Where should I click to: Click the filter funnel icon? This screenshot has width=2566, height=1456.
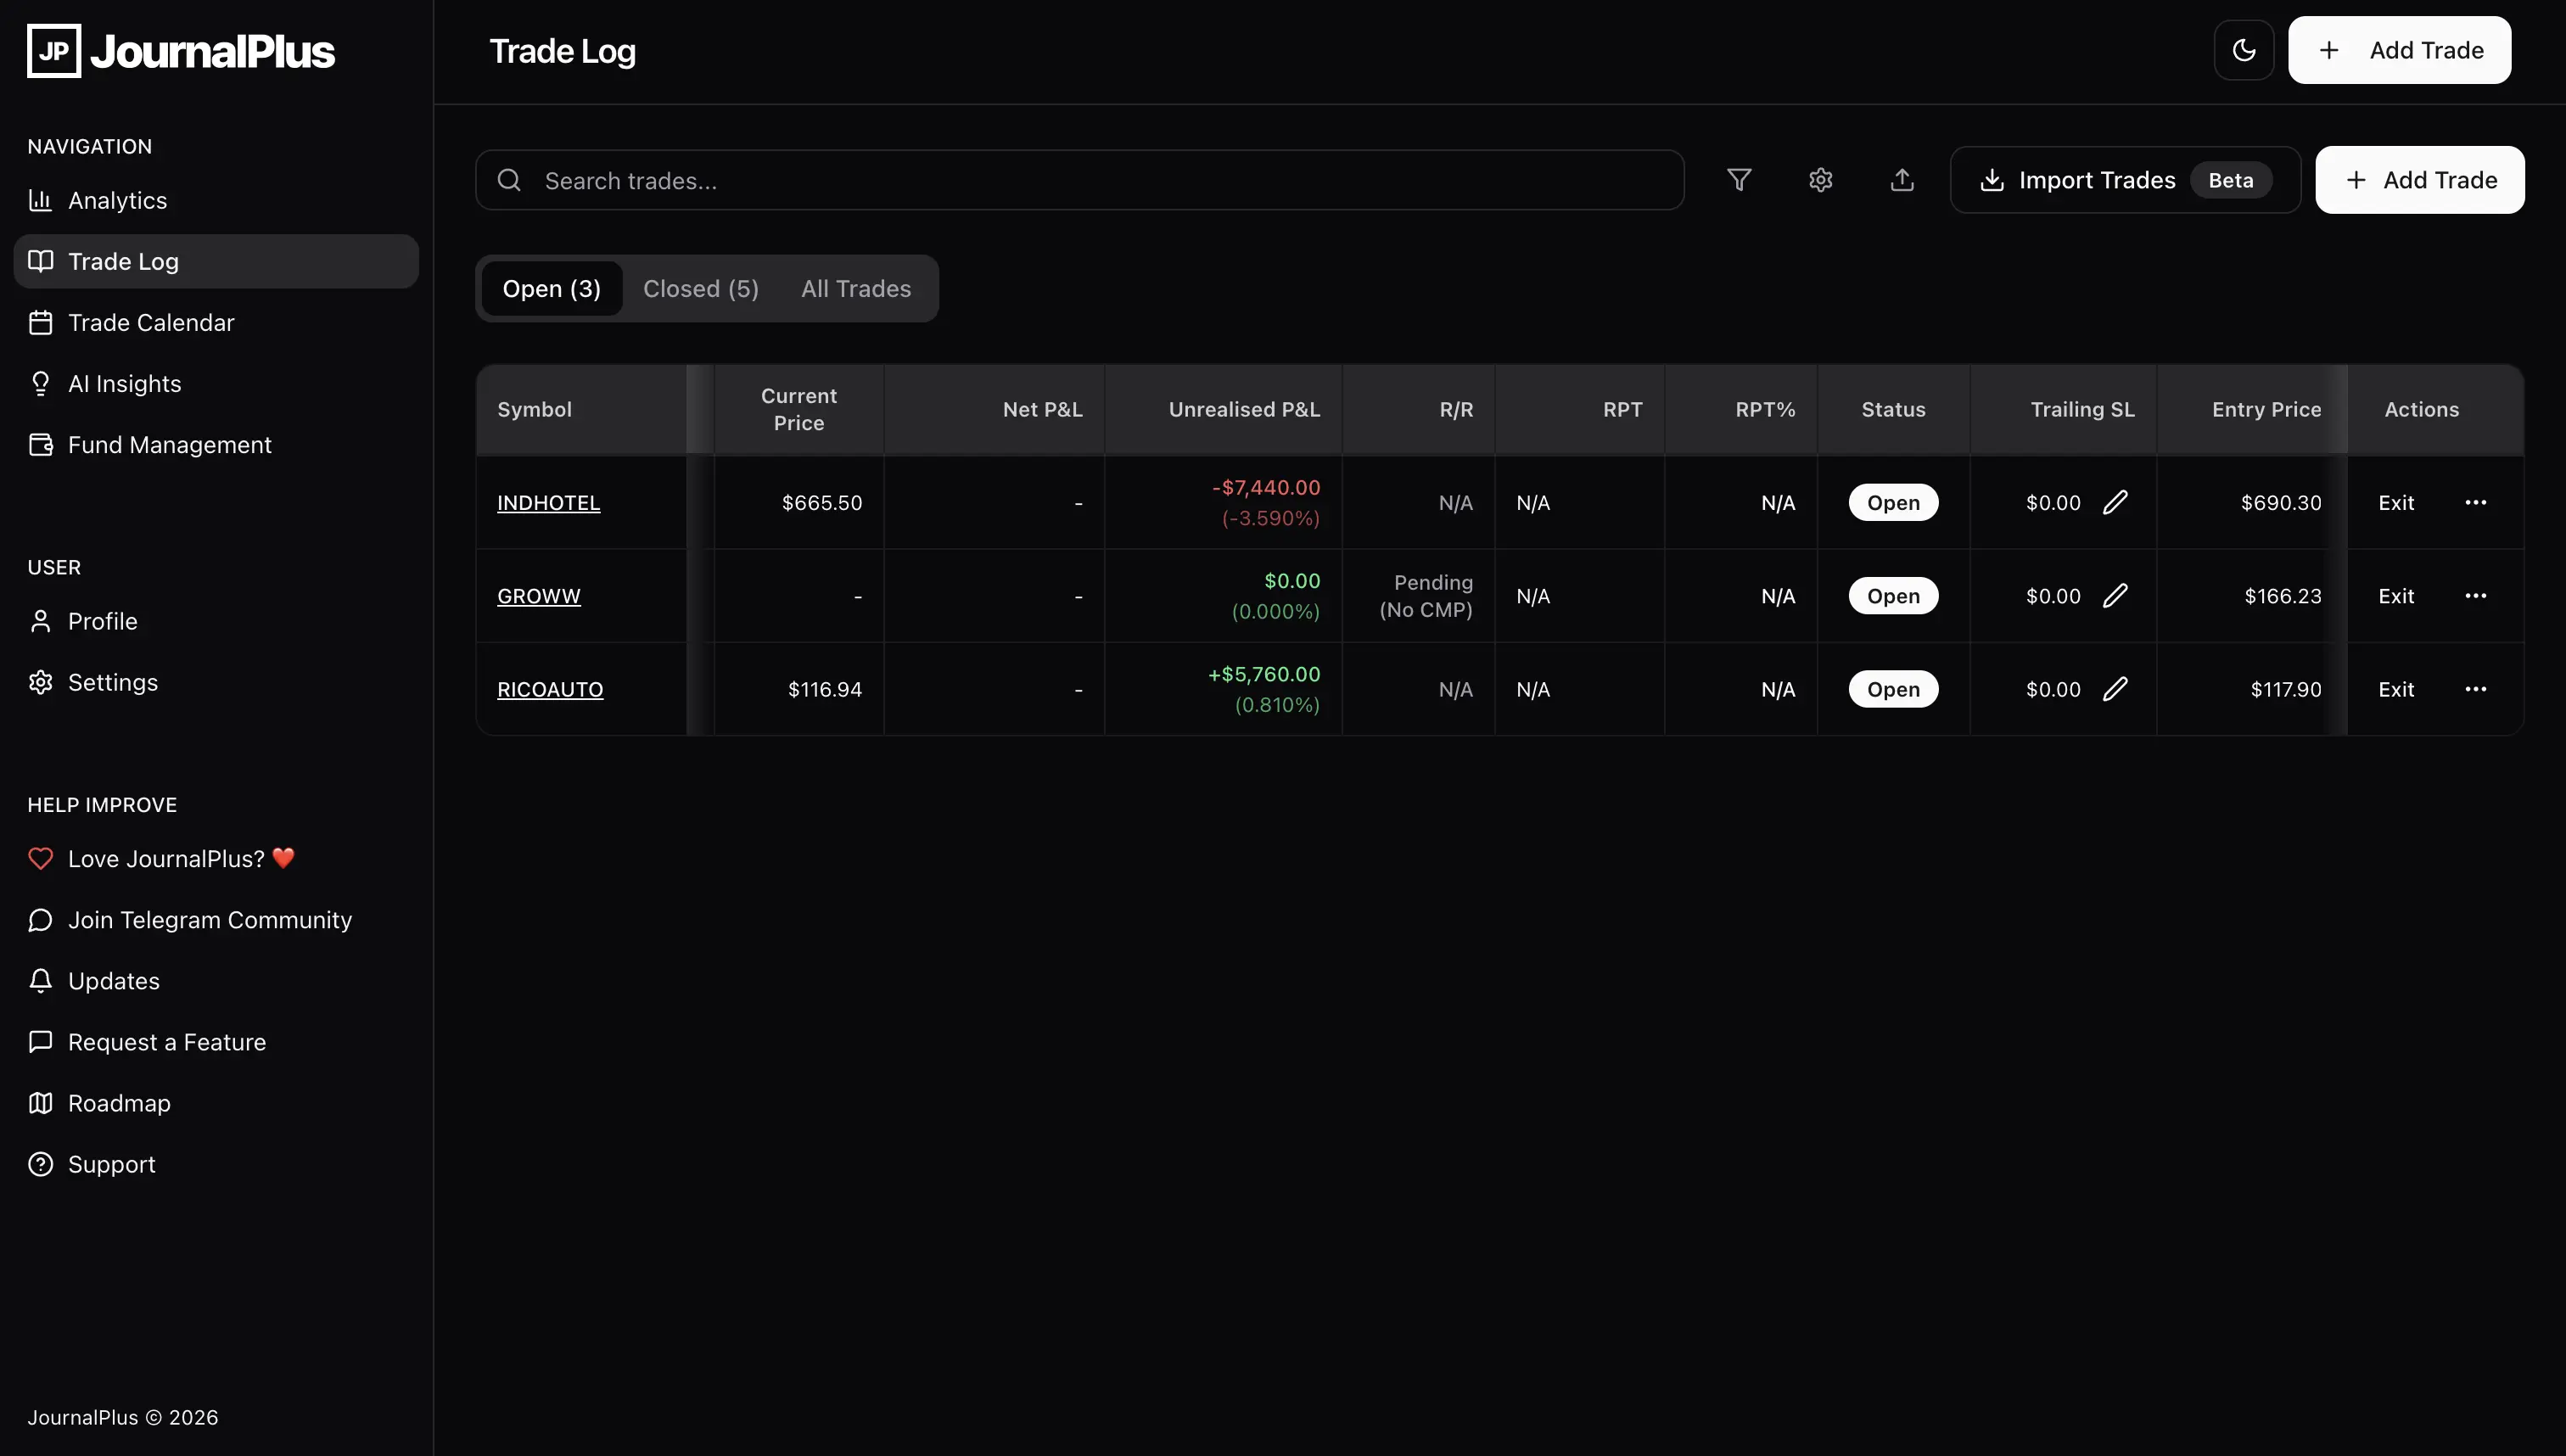(x=1739, y=180)
